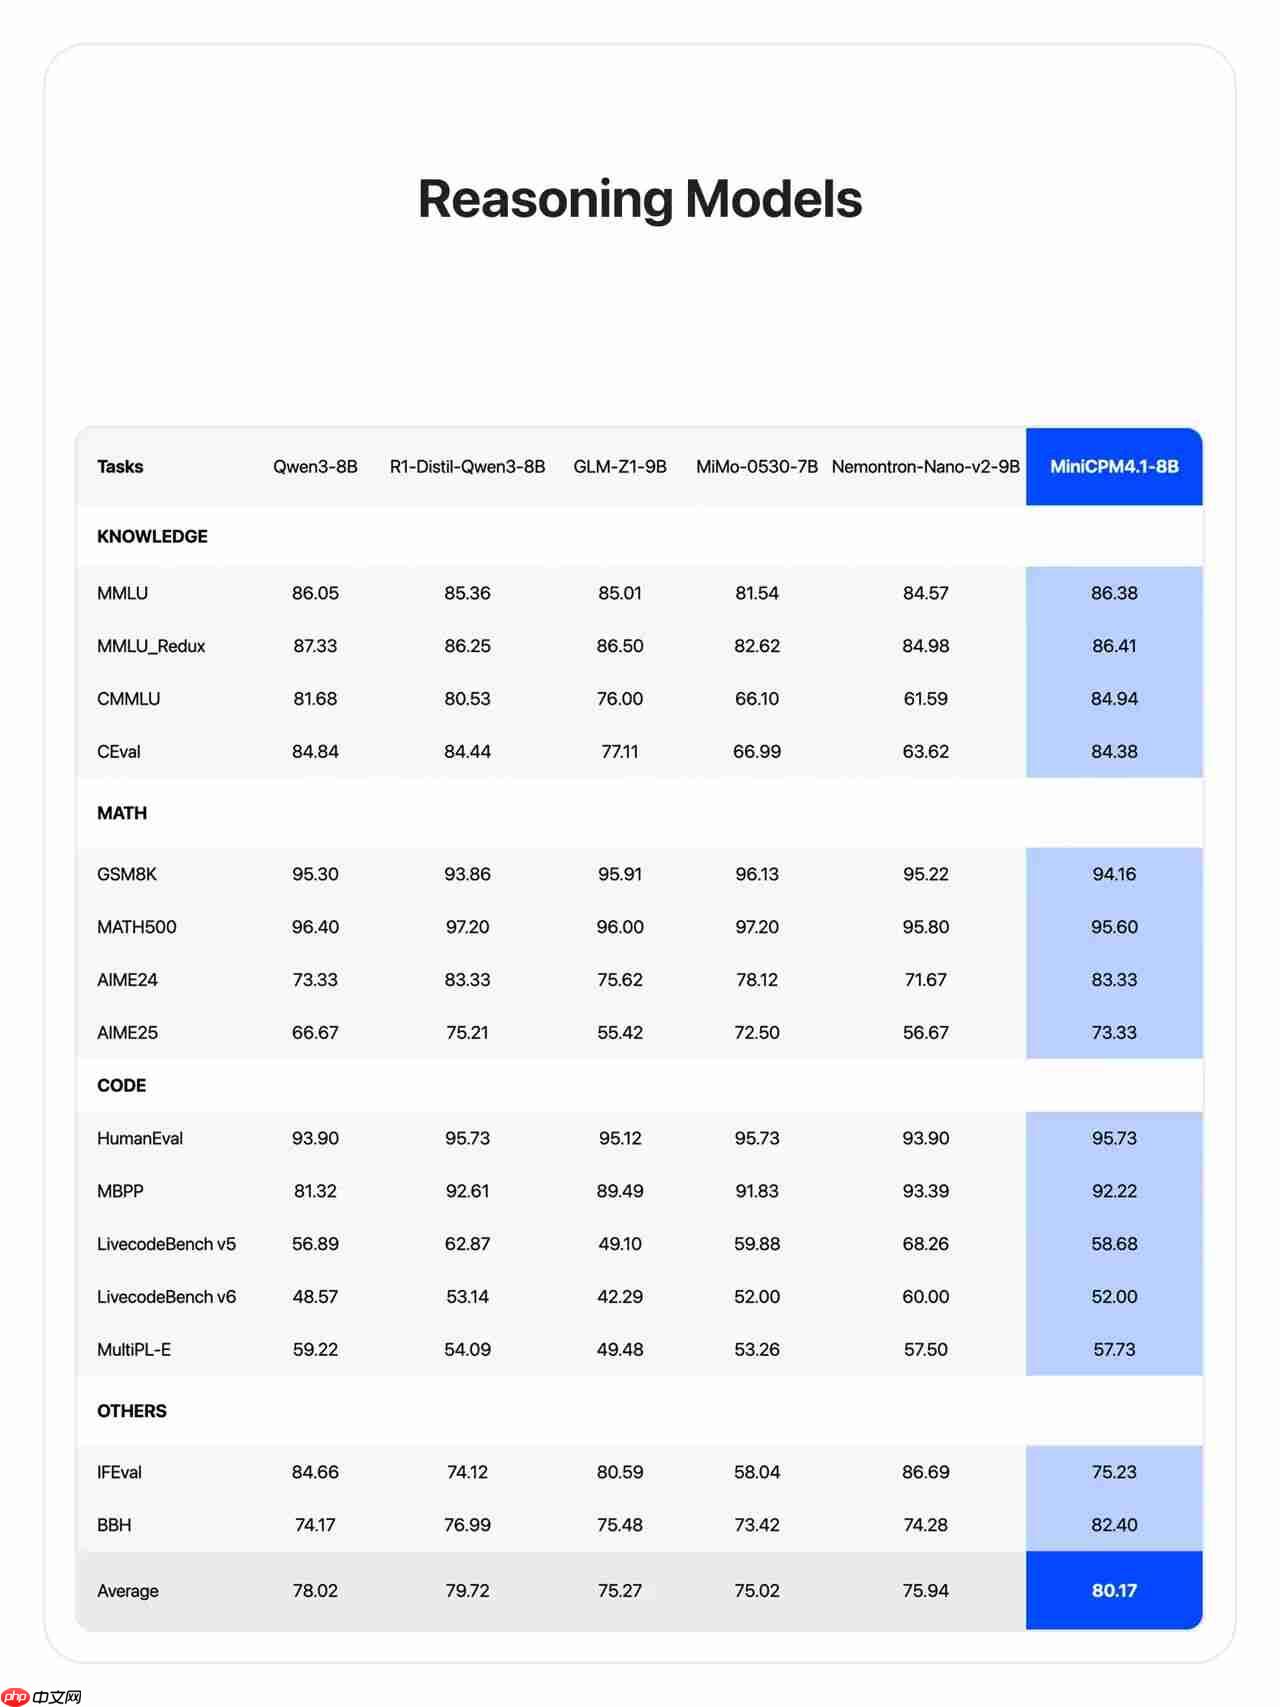Select the KNOWLEDGE section heading

(152, 537)
